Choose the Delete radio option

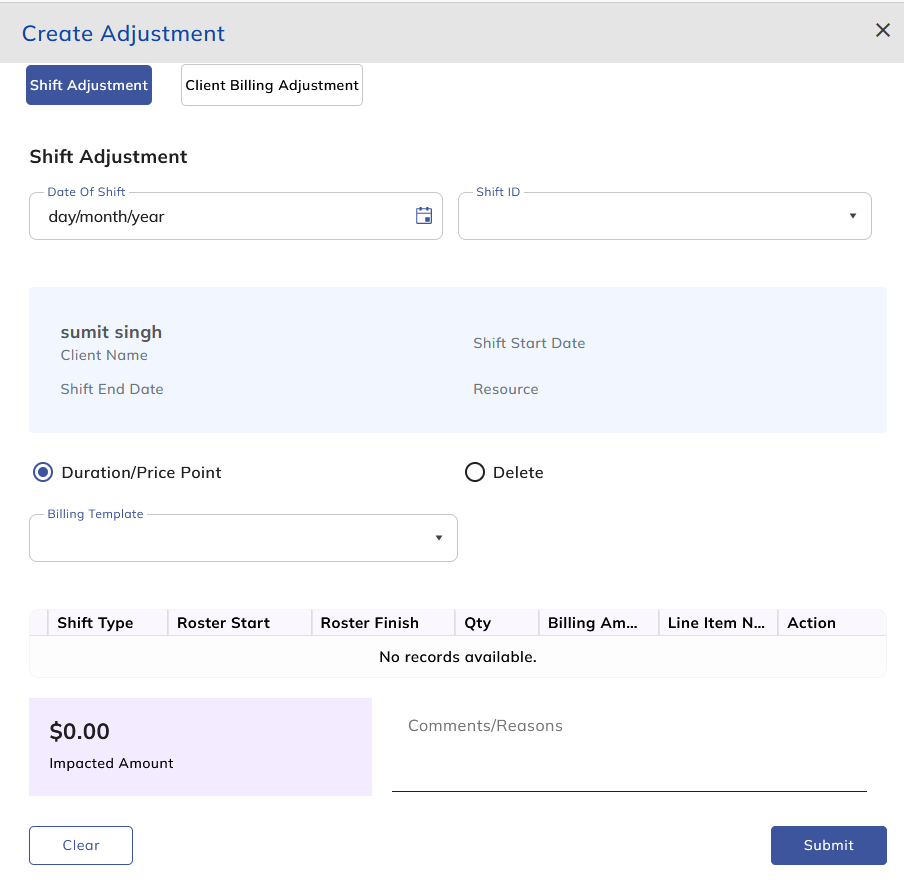[x=475, y=472]
